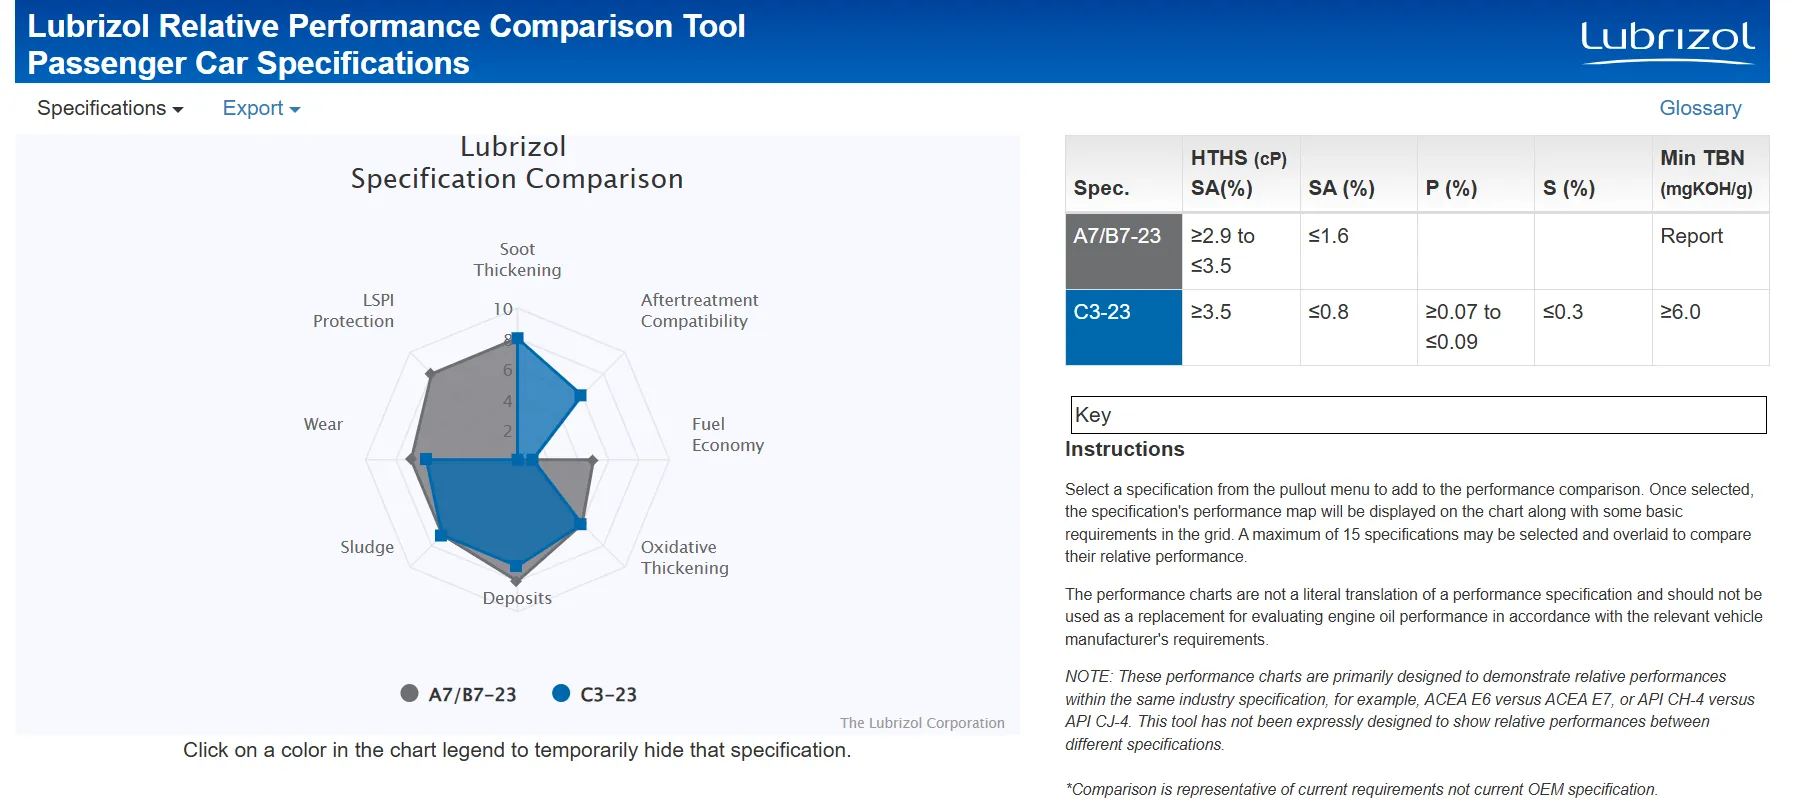Select the A7/B7-23 spec row cell
Viewport: 1805px width, 801px height.
point(1124,251)
